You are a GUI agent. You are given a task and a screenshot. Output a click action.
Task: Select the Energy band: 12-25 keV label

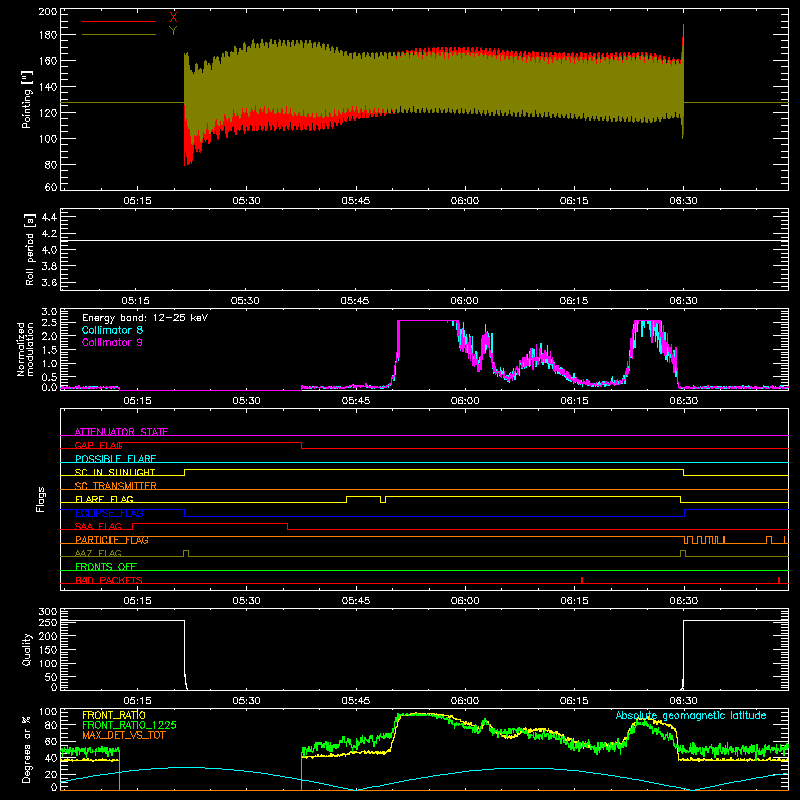click(145, 318)
